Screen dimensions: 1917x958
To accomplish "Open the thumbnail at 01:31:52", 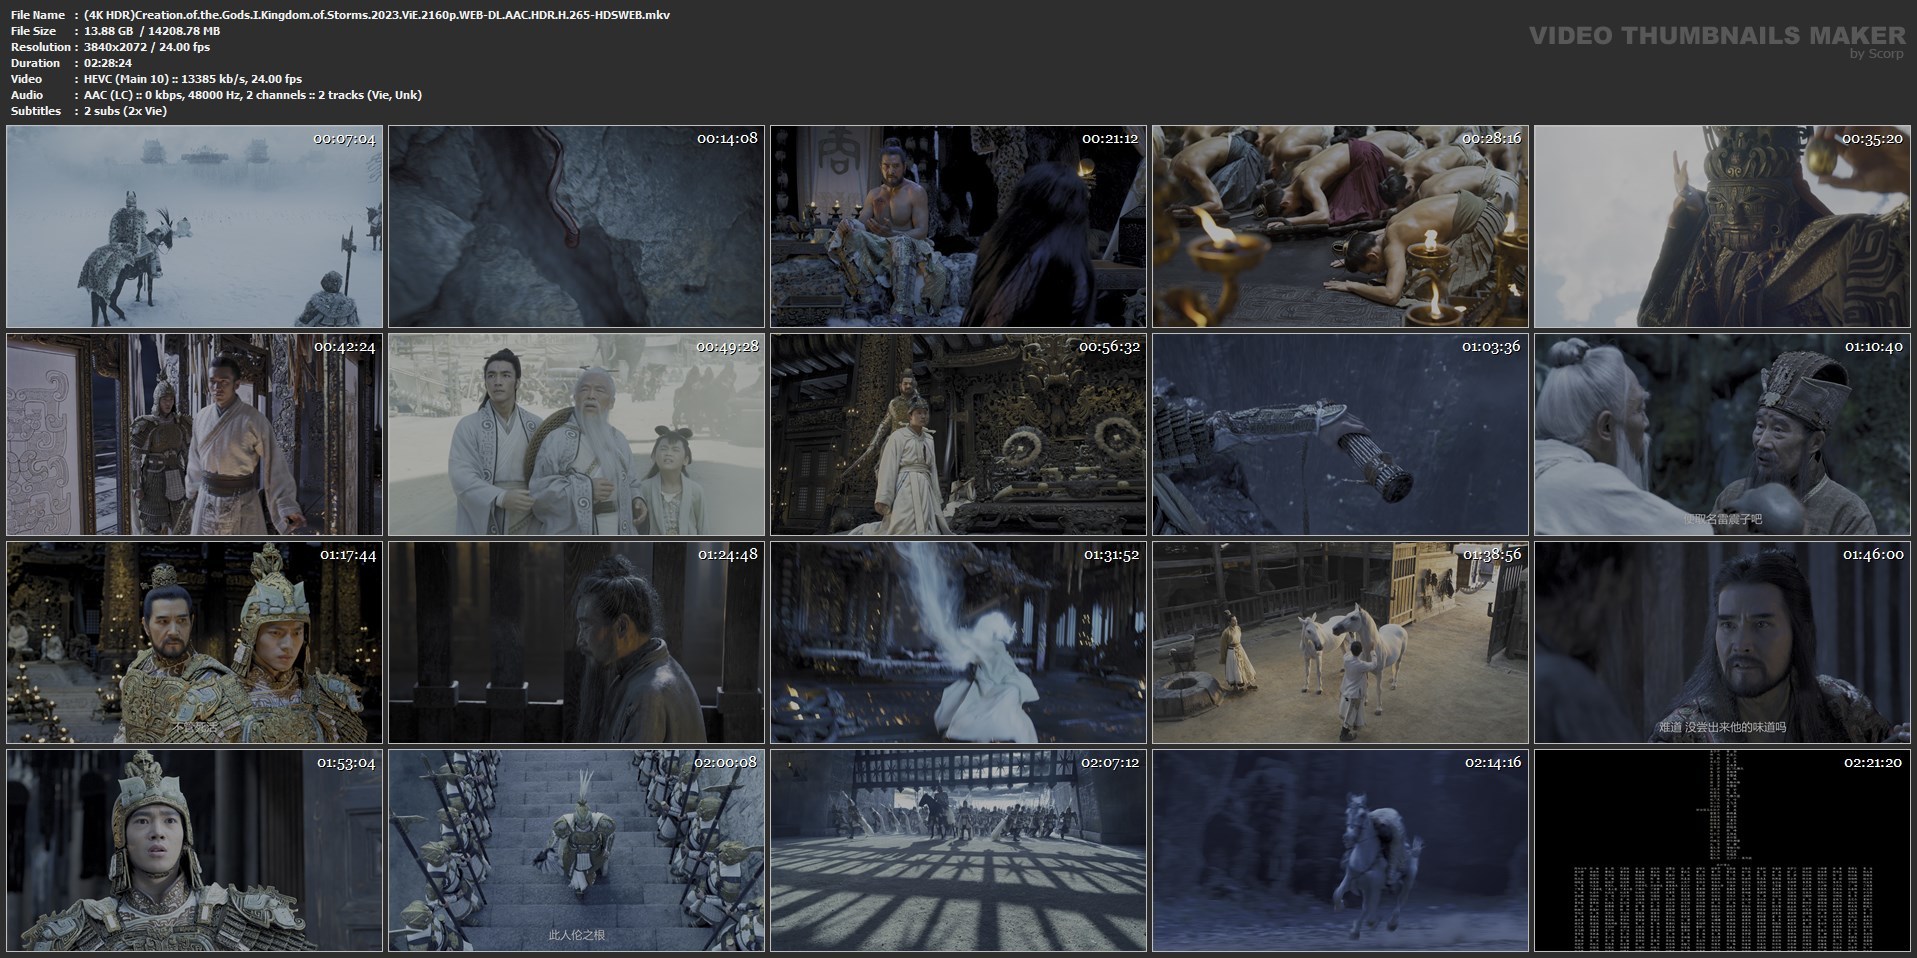I will point(958,642).
